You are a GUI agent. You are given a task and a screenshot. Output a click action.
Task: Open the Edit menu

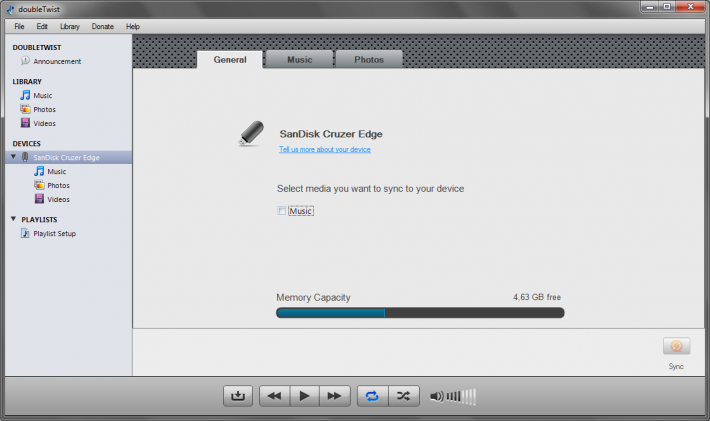42,26
